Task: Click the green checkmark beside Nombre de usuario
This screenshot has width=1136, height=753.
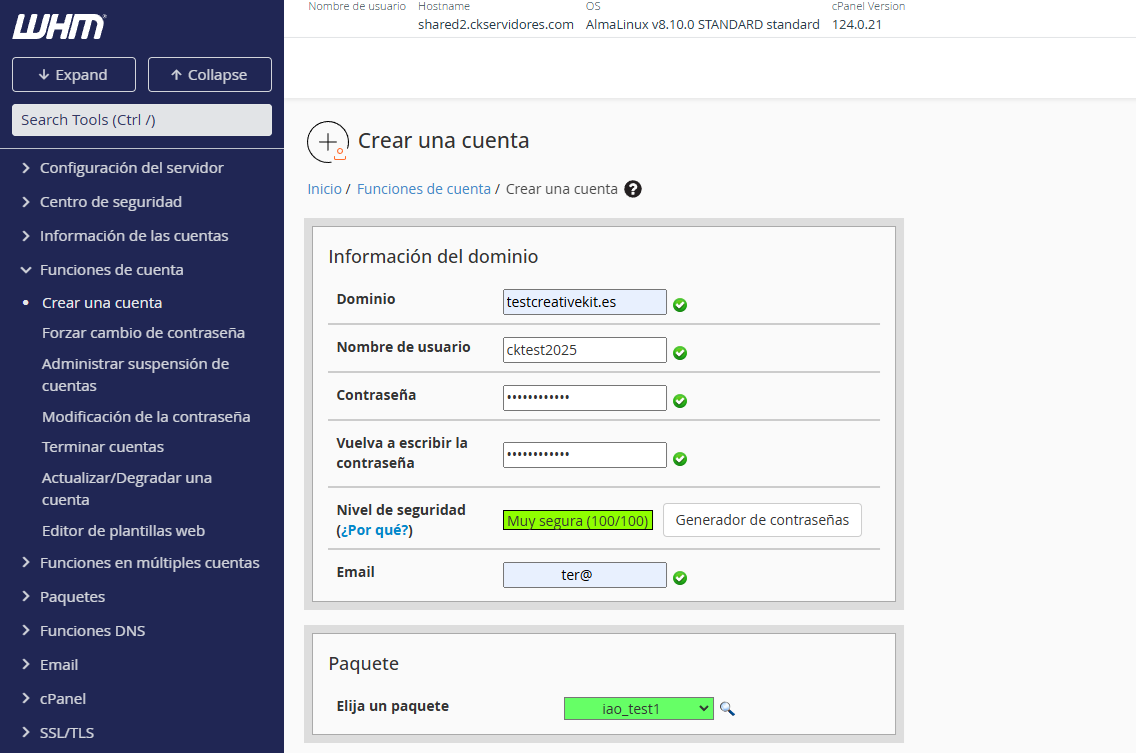Action: tap(680, 353)
